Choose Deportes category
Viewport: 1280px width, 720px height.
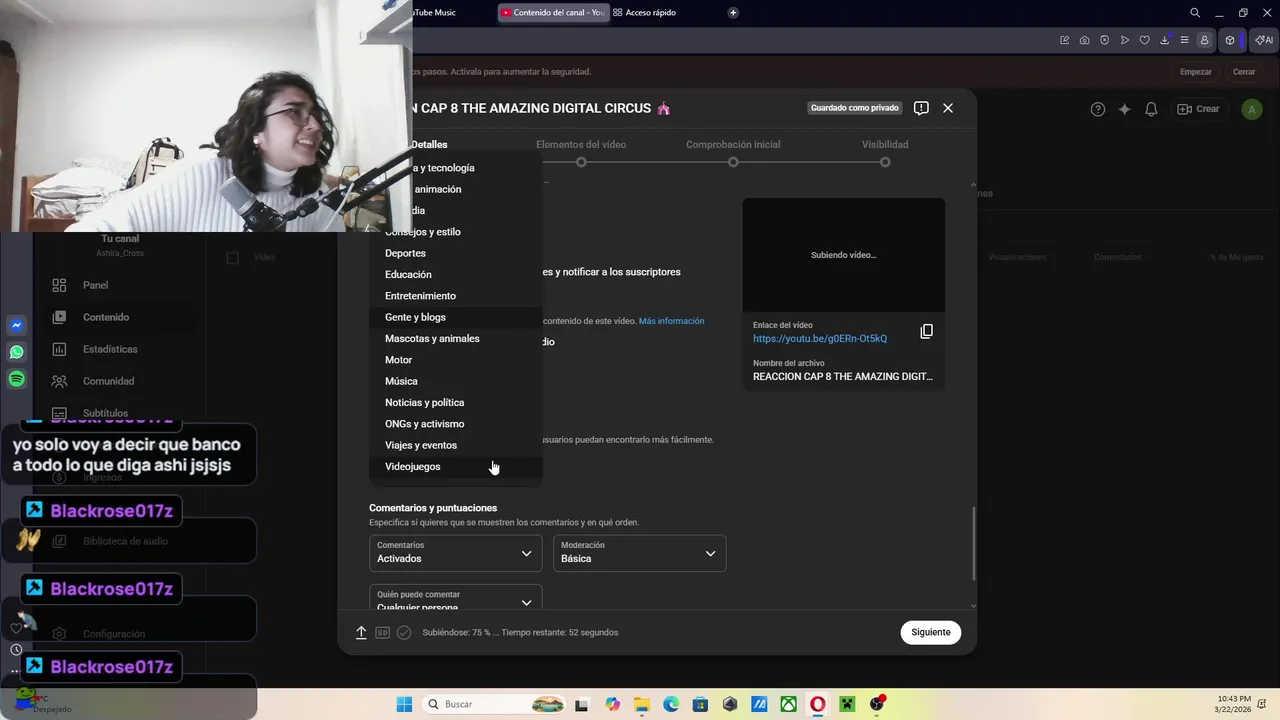point(456,253)
